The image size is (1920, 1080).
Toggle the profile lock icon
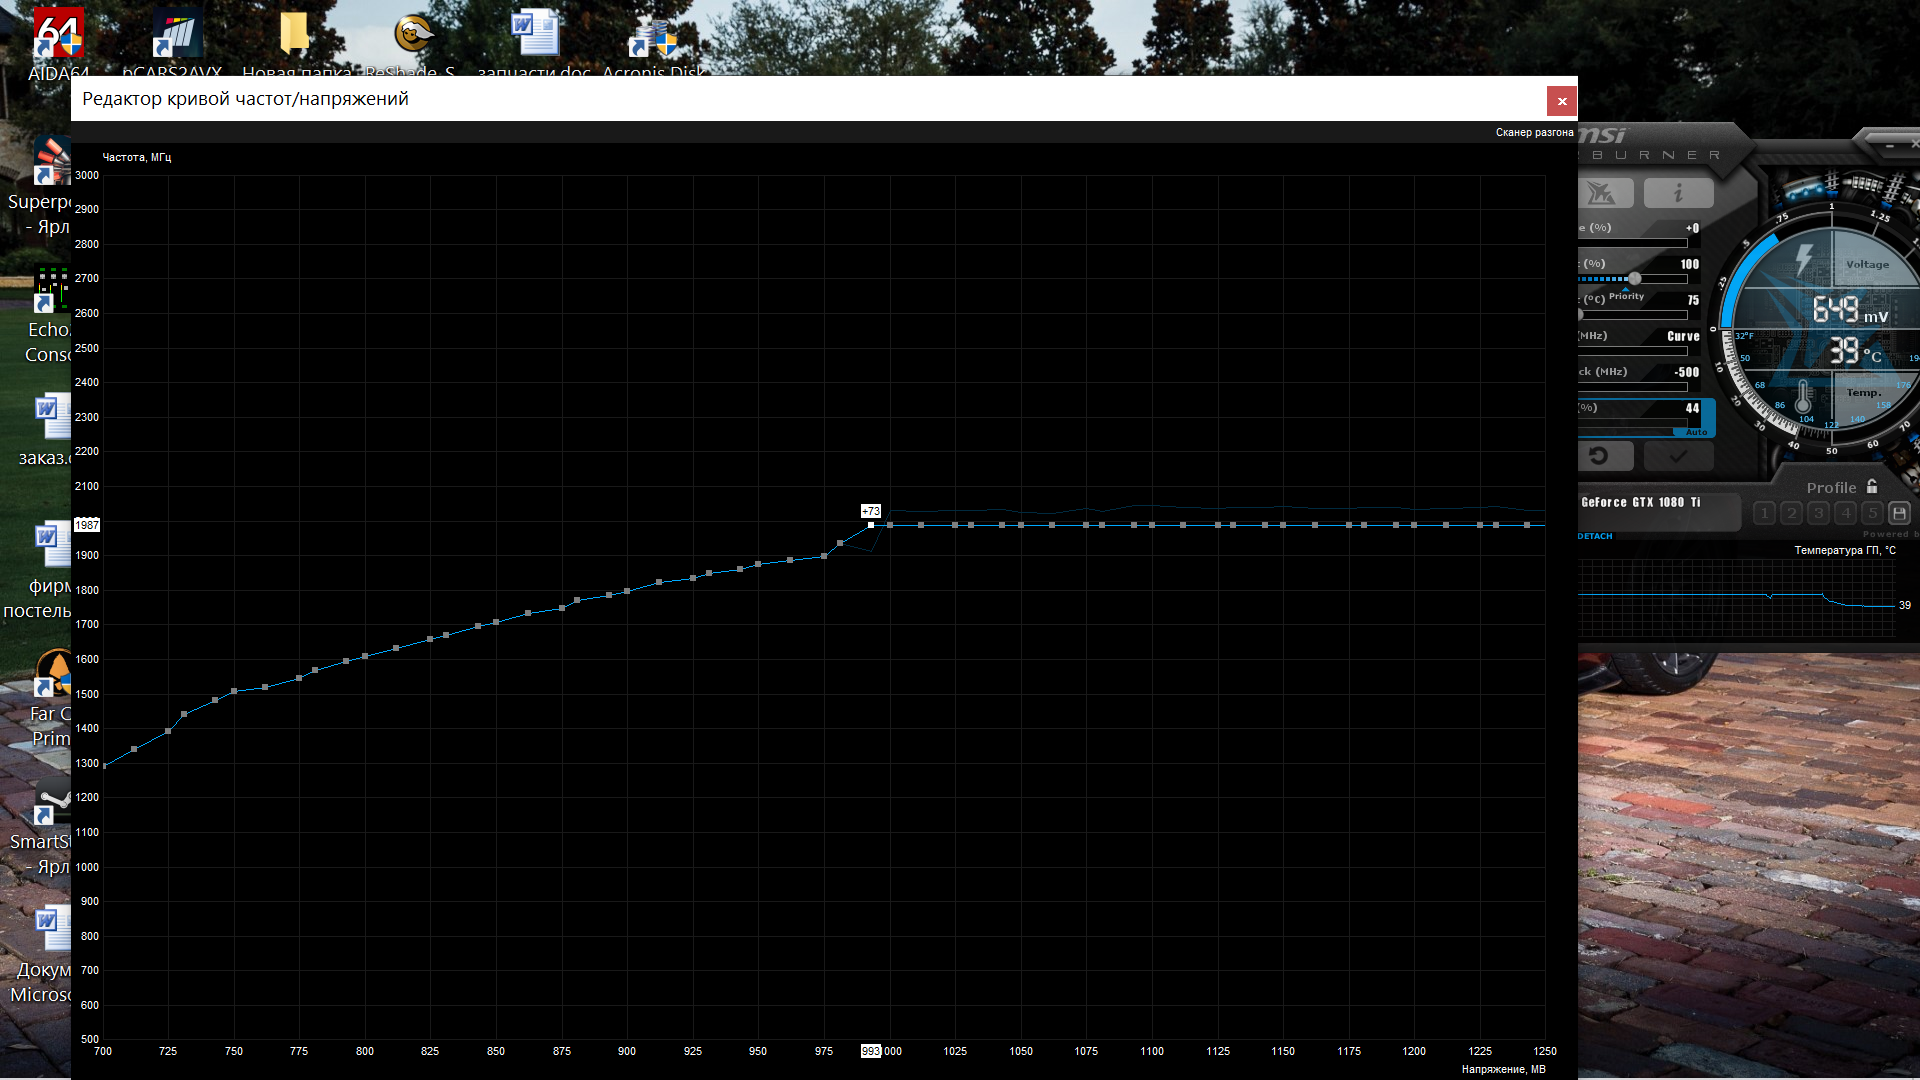1872,487
